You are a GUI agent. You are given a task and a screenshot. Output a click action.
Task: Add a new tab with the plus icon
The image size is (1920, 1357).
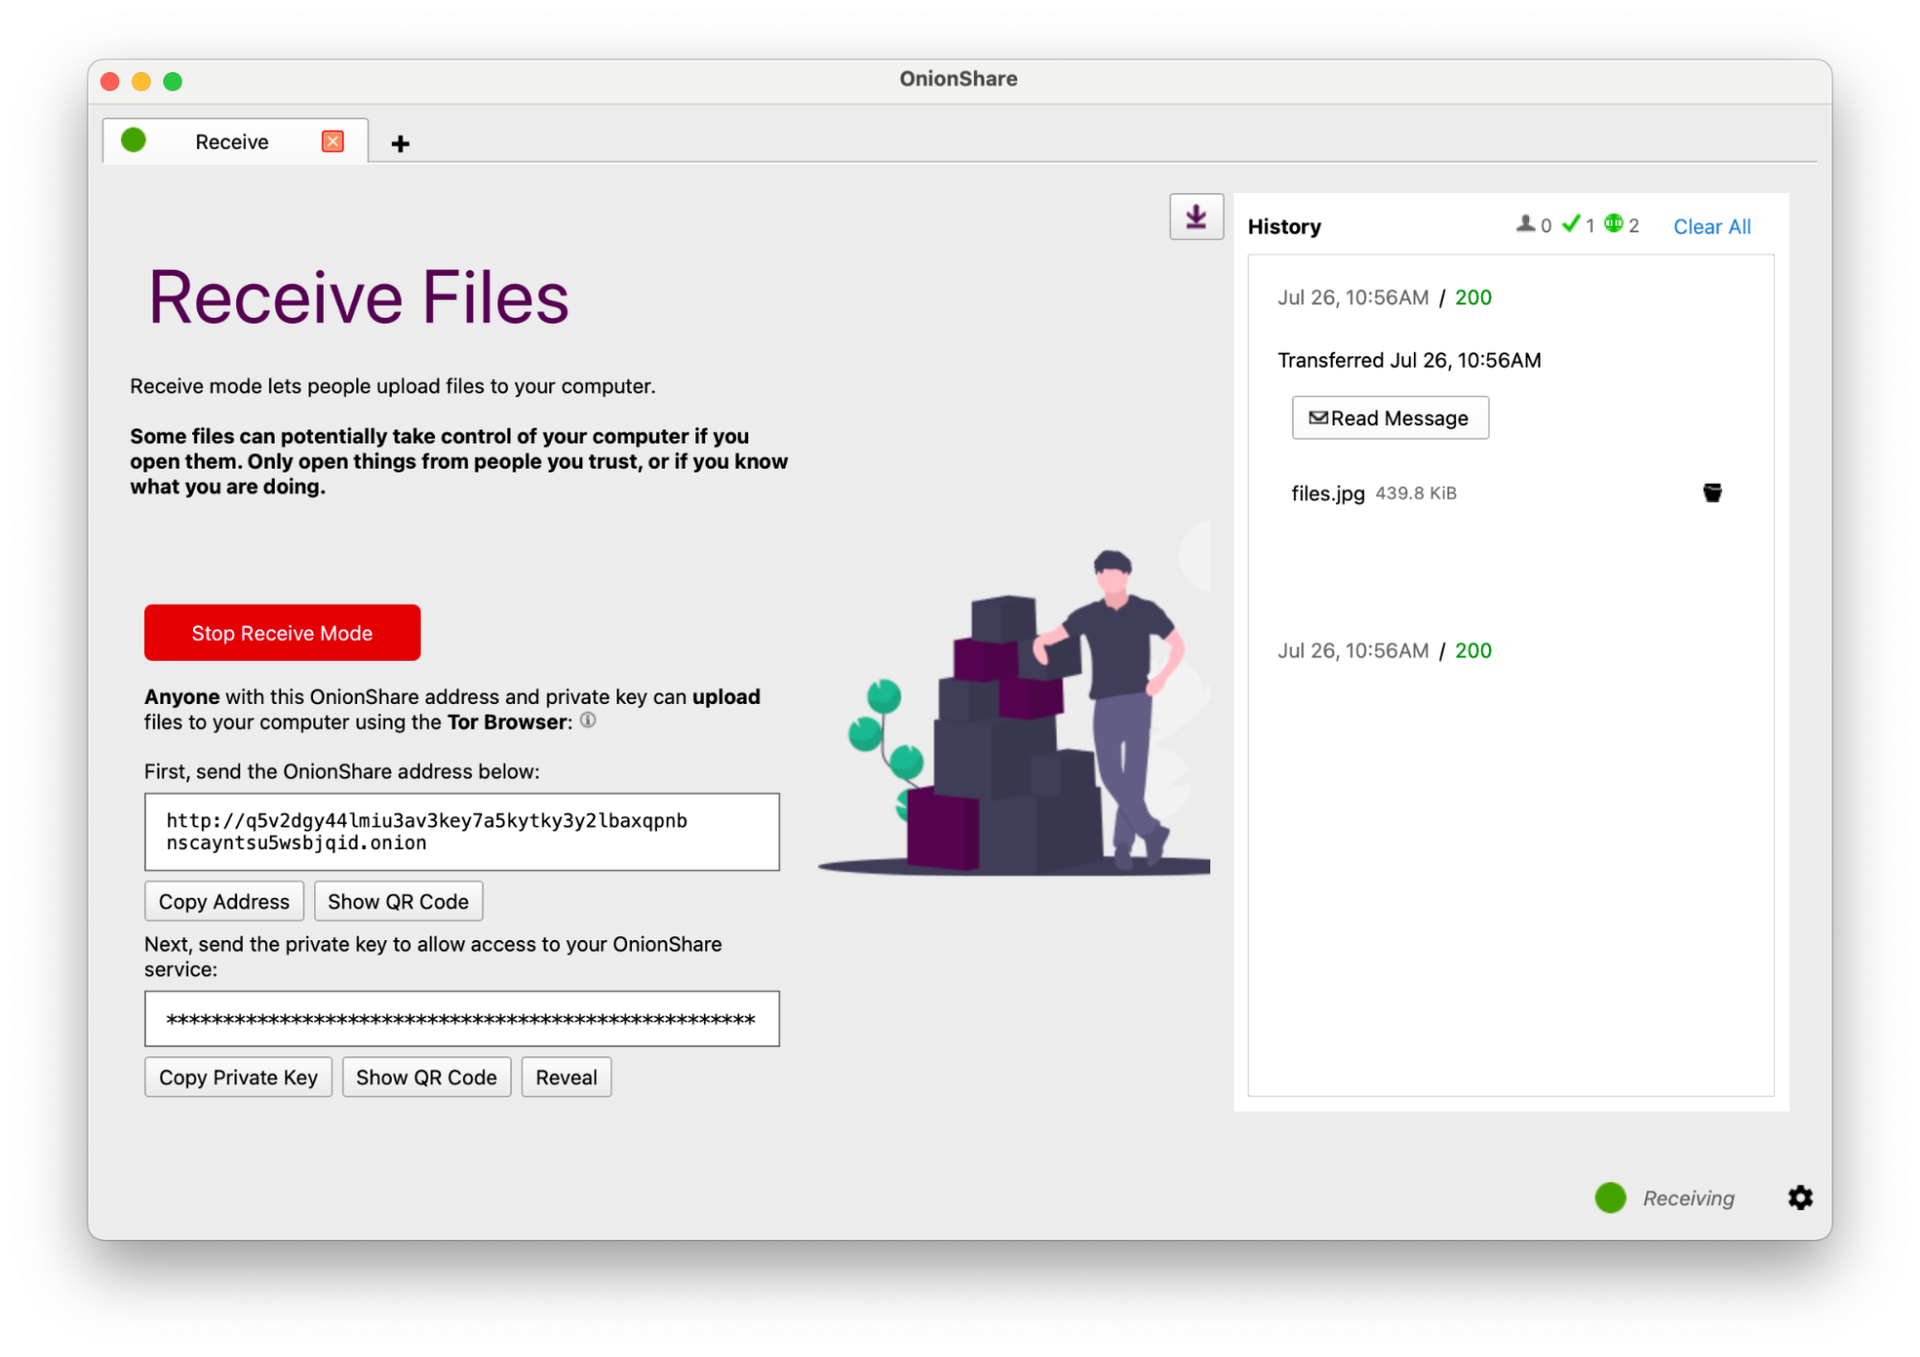[400, 143]
